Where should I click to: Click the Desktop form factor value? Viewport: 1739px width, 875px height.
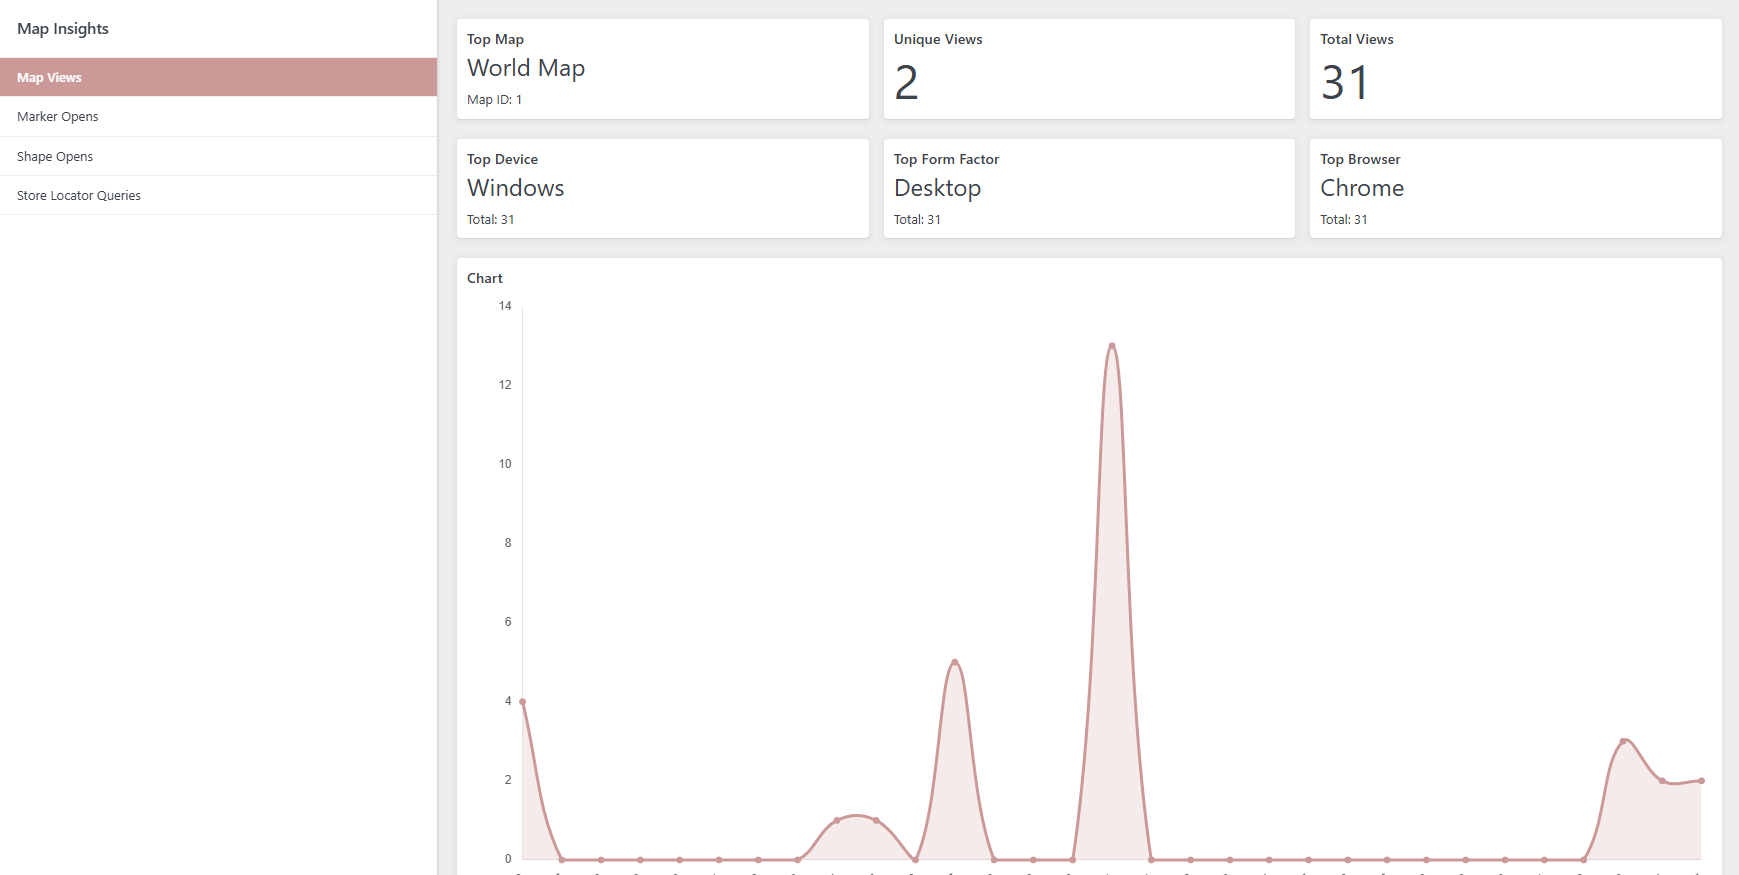[937, 188]
